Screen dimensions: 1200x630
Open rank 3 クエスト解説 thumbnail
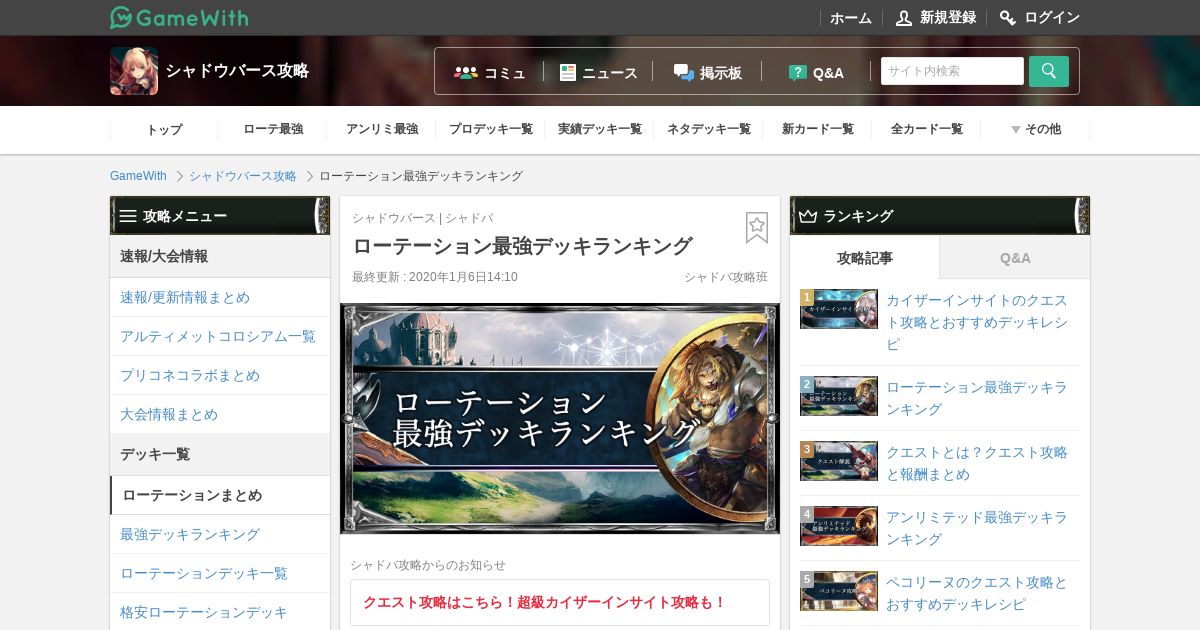tap(839, 461)
